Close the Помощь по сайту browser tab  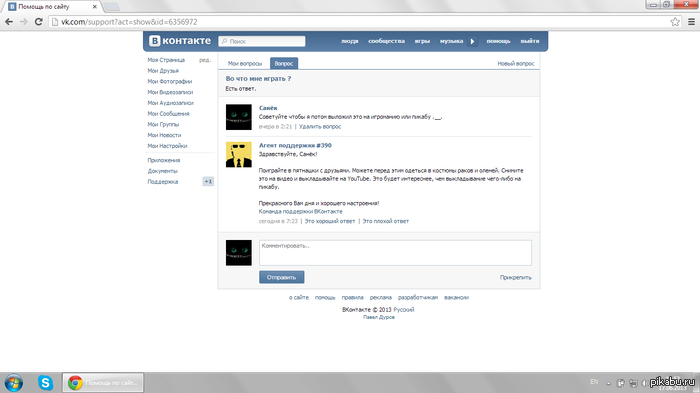pyautogui.click(x=95, y=7)
